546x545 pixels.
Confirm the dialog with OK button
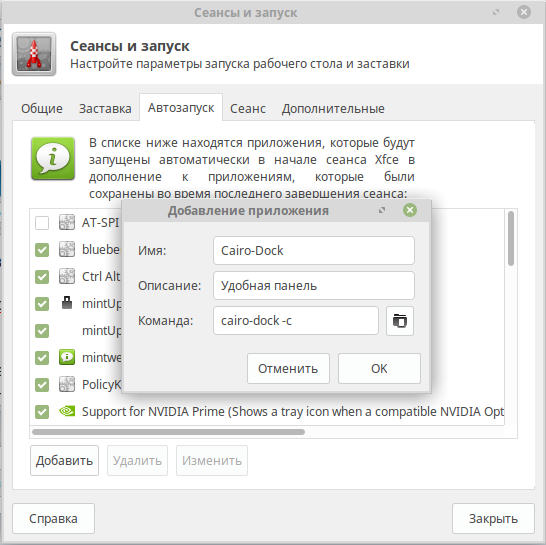coord(379,368)
